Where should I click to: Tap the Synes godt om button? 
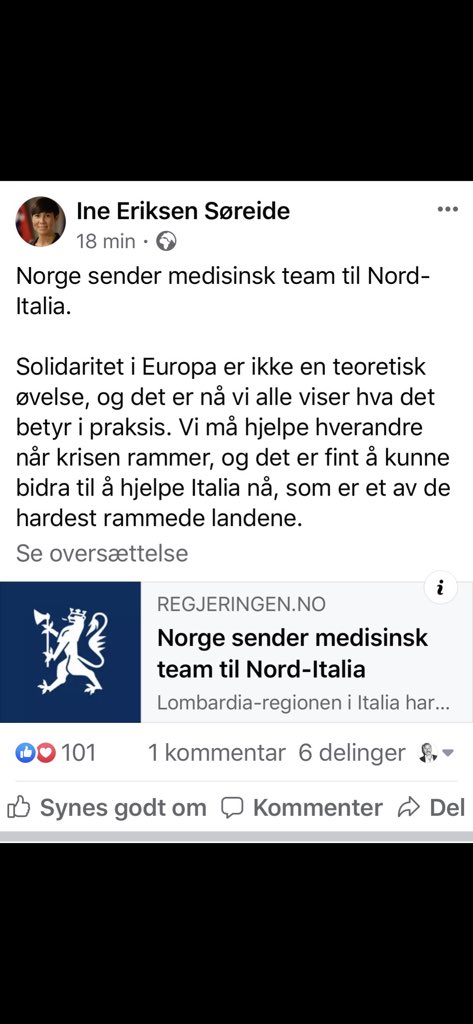107,808
